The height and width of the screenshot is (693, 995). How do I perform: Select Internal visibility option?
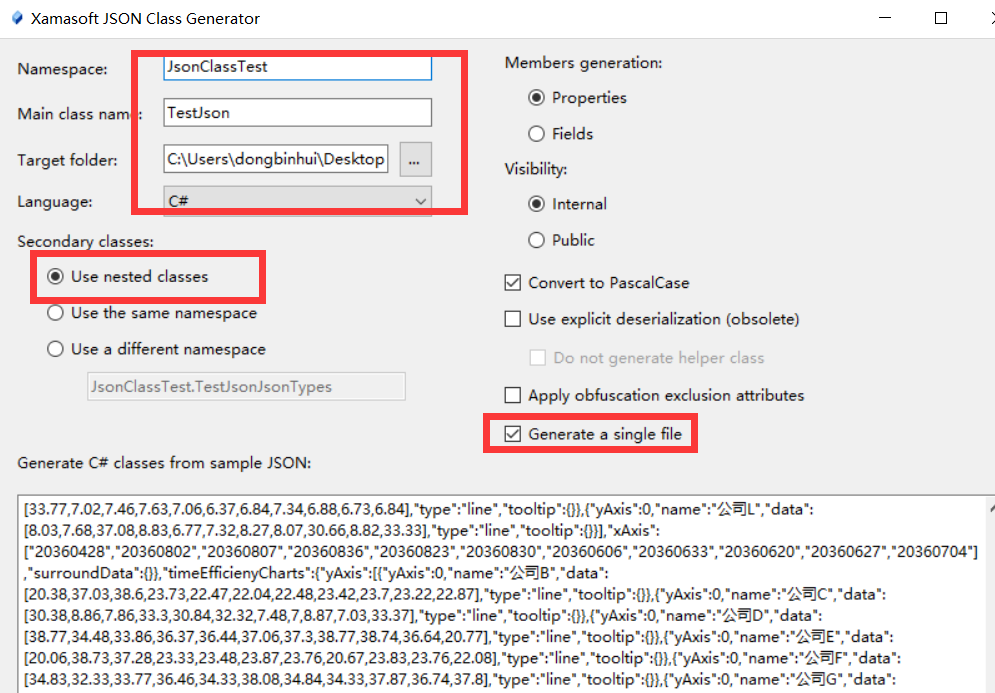[x=537, y=203]
